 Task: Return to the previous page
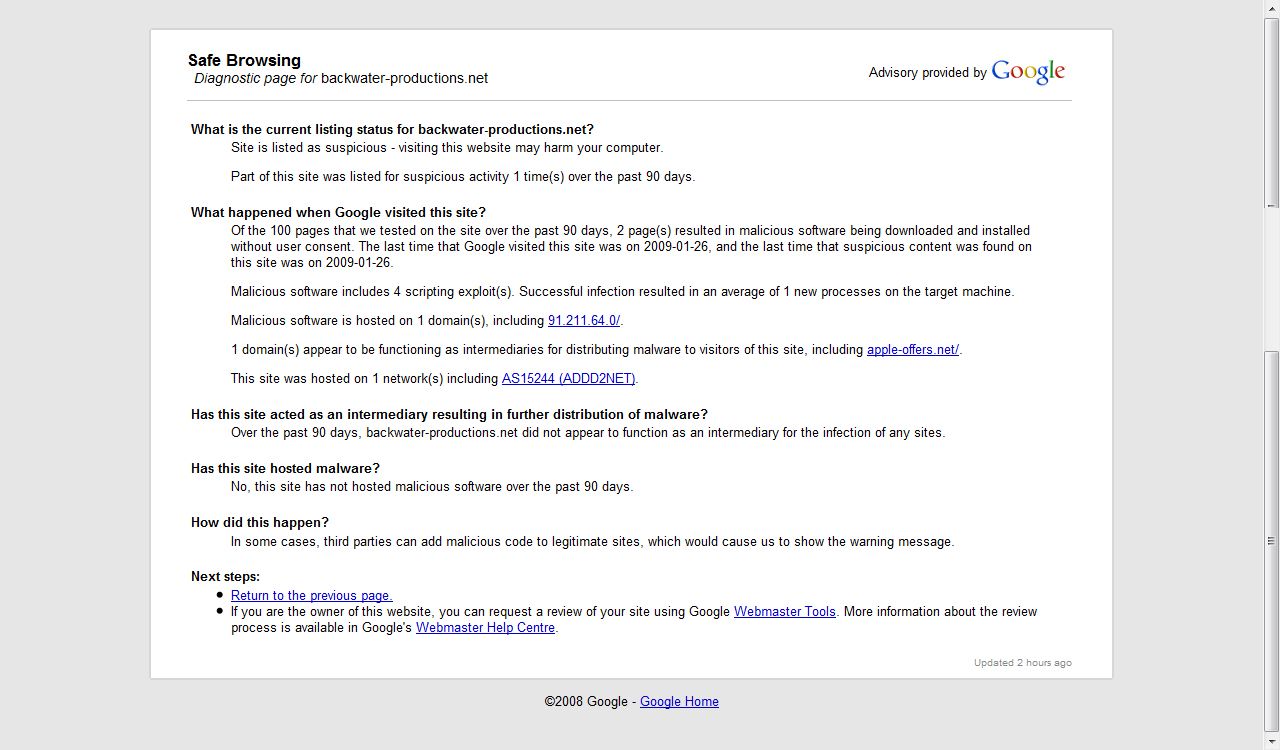[x=311, y=596]
